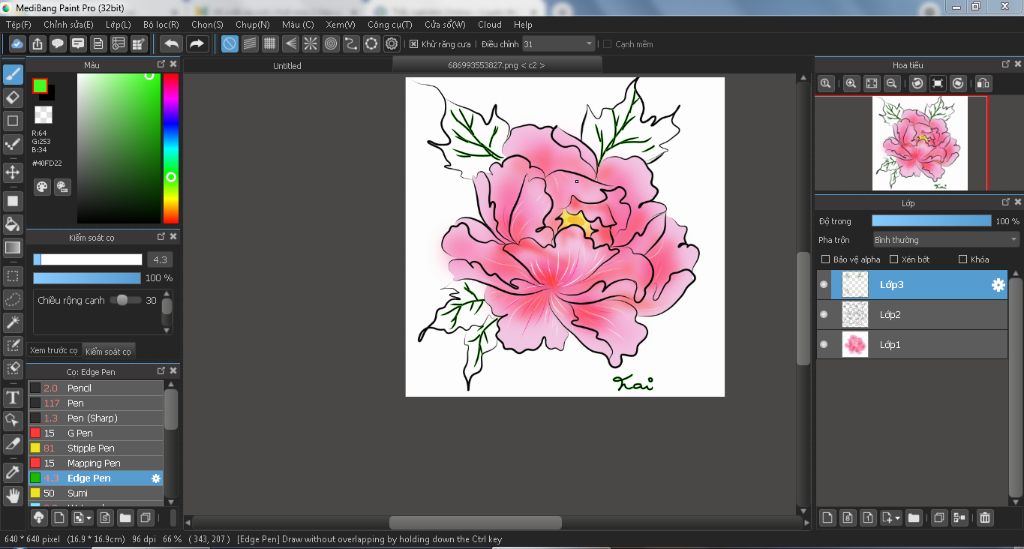Viewport: 1024px width, 549px height.
Task: Undock the Hoa tiêu navigator panel
Action: [x=1006, y=64]
